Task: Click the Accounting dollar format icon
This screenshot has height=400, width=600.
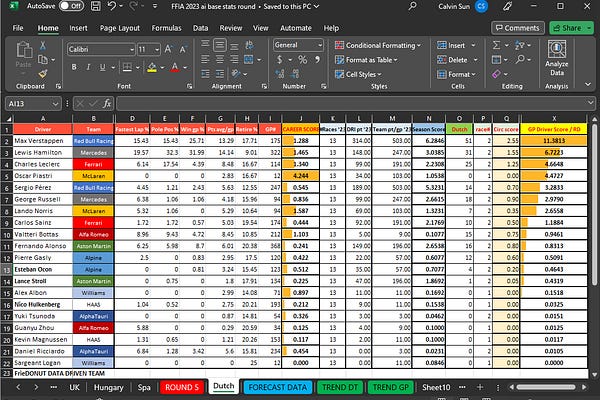Action: coord(280,60)
